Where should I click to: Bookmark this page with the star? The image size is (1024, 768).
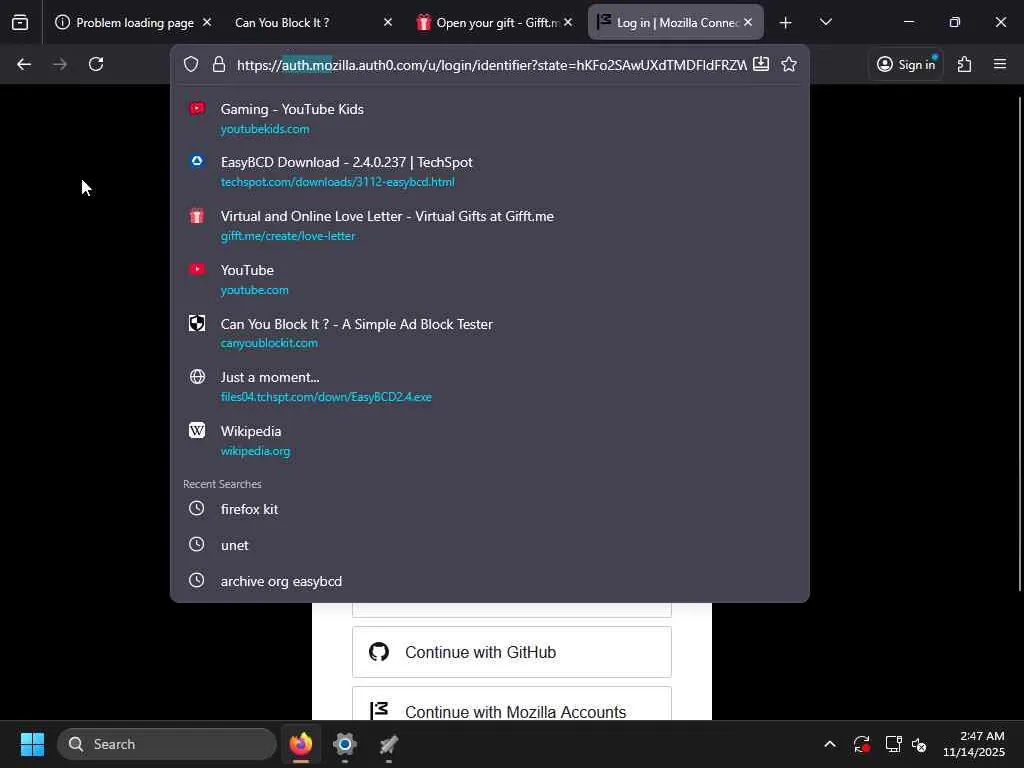[x=789, y=64]
